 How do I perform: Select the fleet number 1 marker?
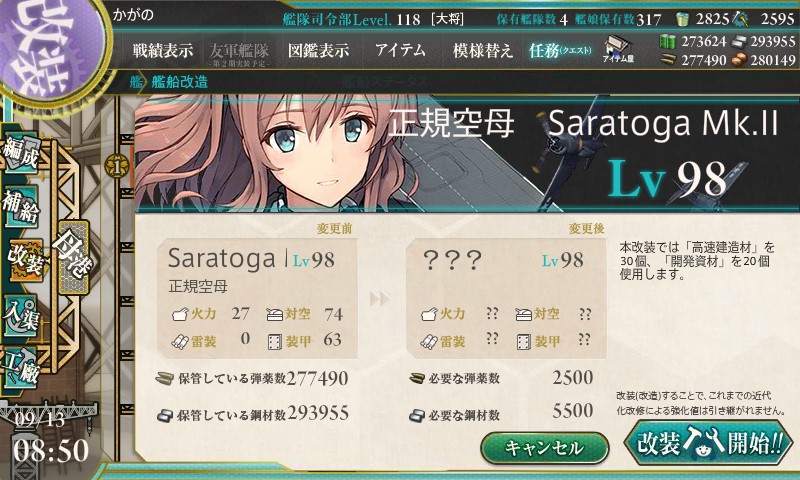pos(117,166)
